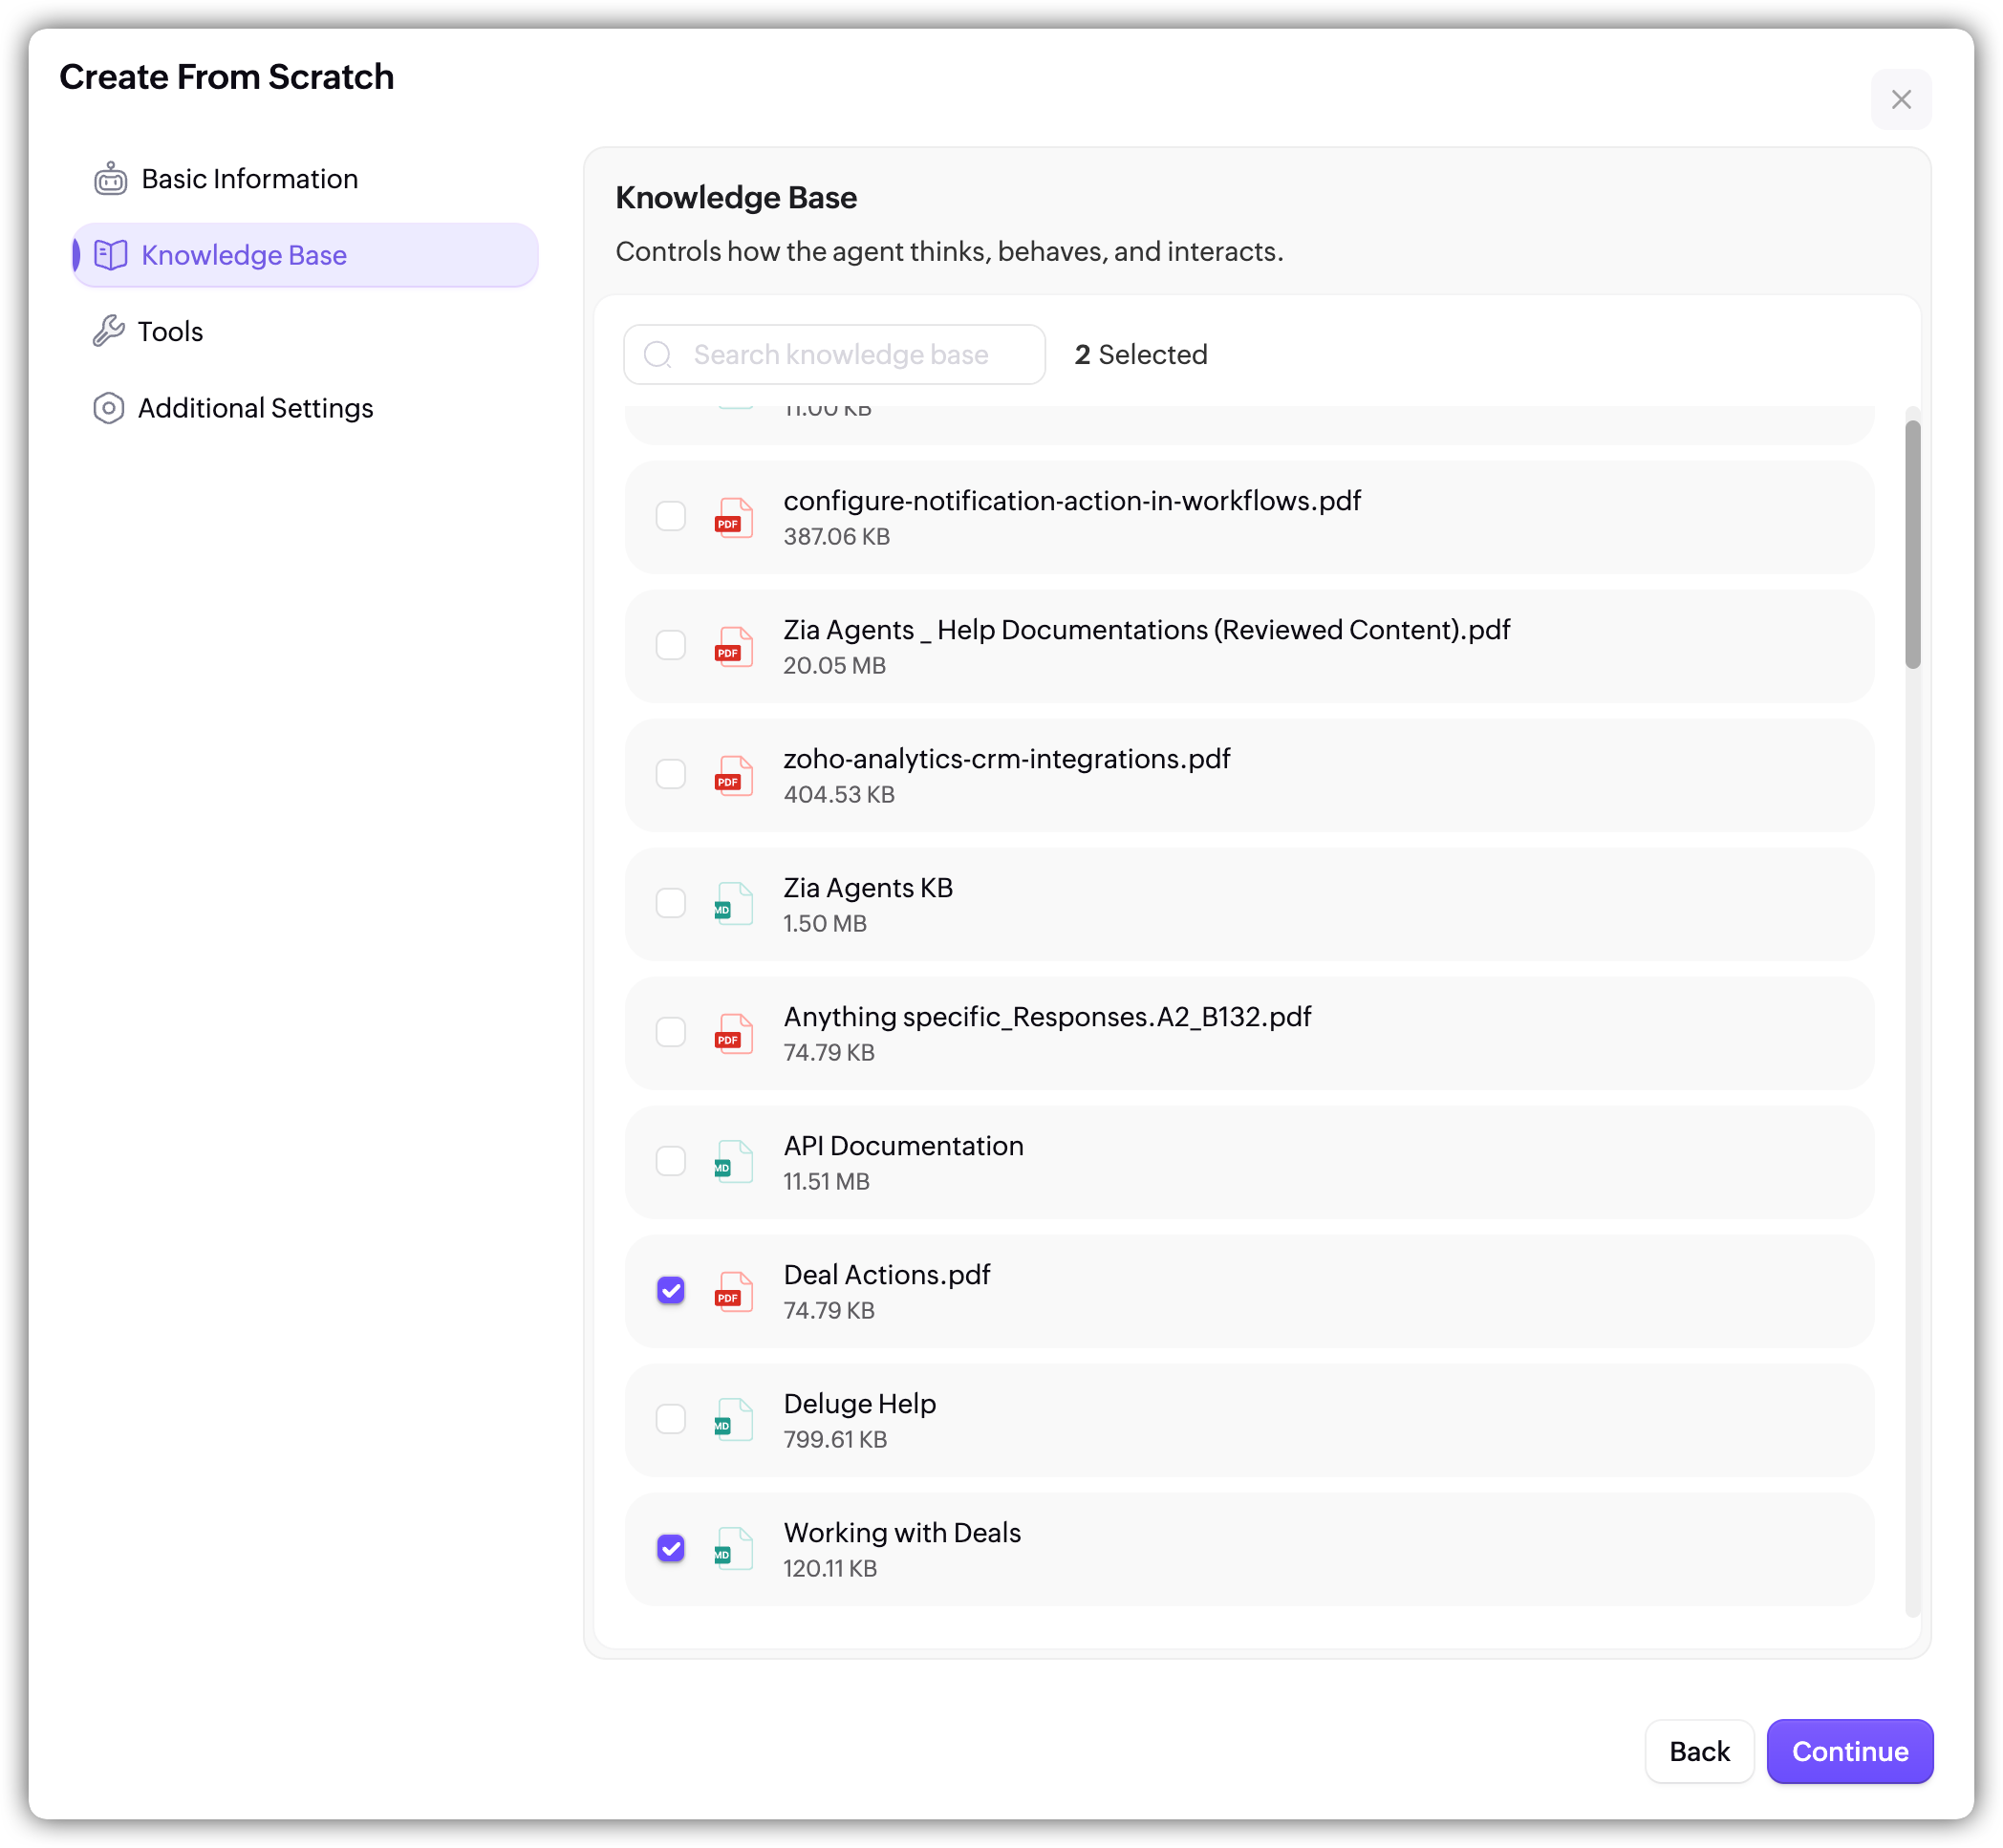This screenshot has height=1848, width=2003.
Task: Open the Tools section
Action: 170,331
